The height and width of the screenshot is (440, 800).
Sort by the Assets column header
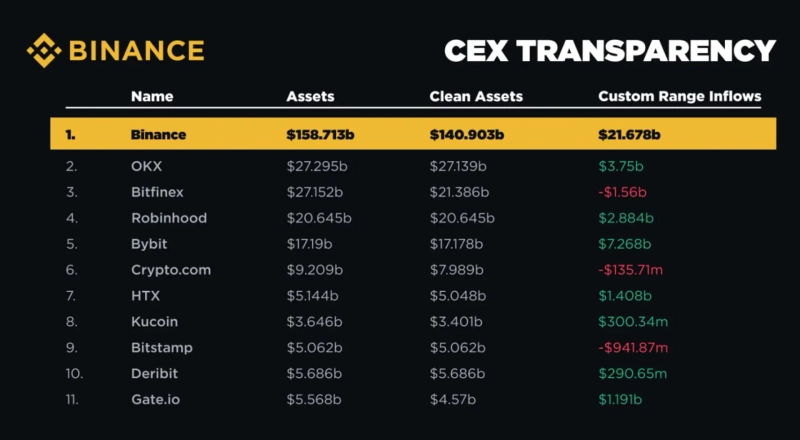(310, 97)
